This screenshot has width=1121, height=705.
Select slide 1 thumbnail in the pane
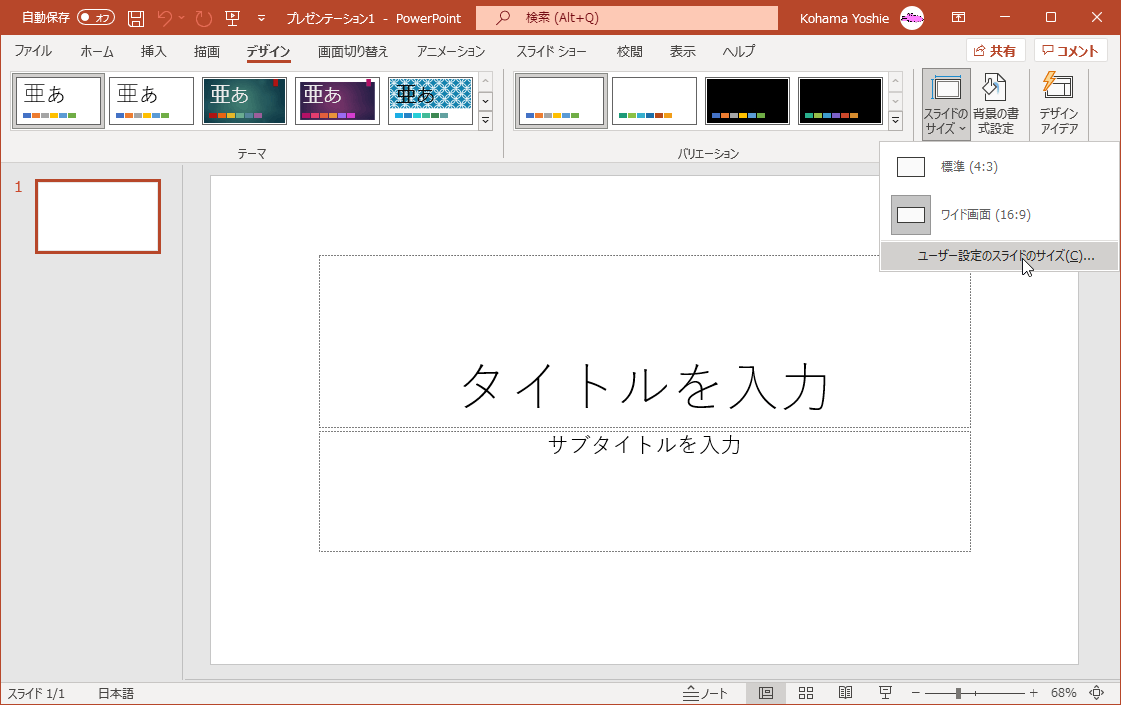coord(98,216)
